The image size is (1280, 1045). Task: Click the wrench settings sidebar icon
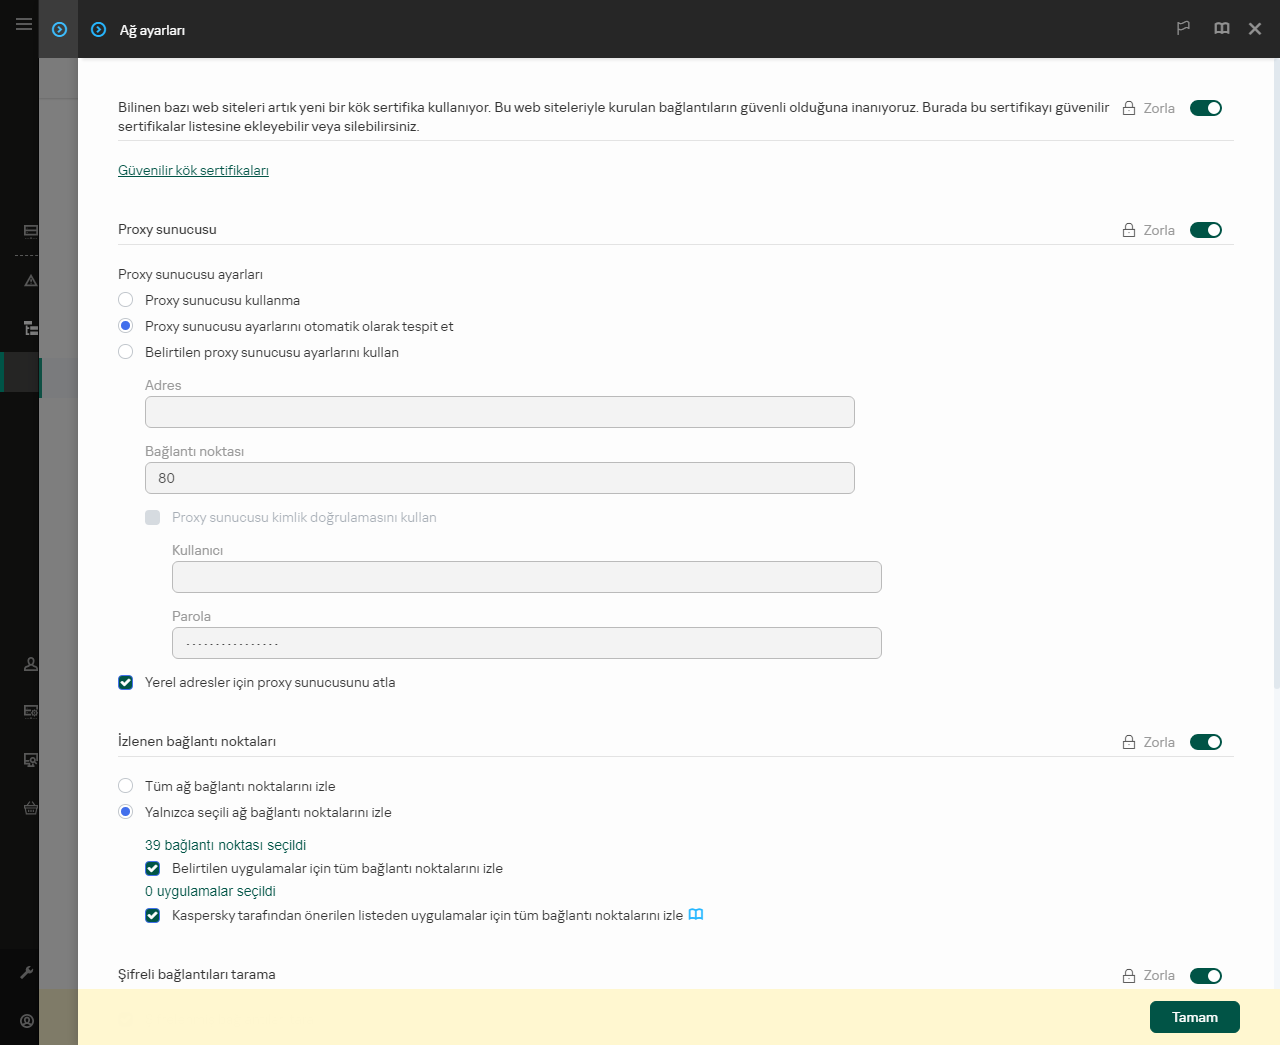[27, 972]
